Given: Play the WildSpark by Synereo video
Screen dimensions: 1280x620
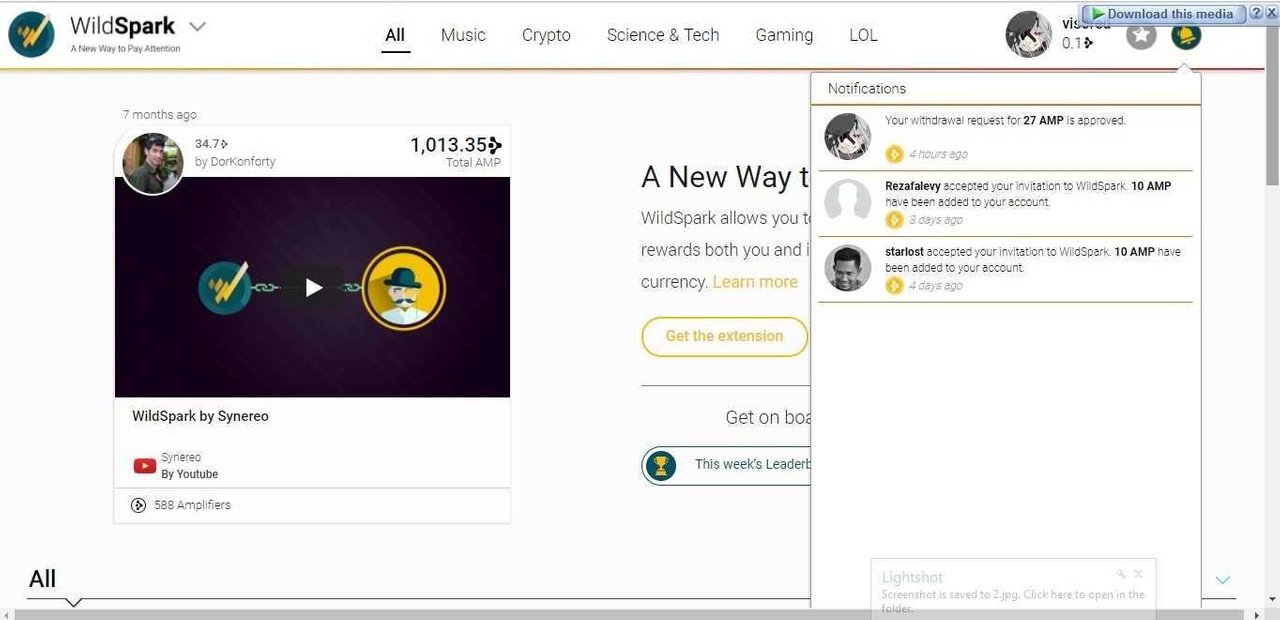Looking at the screenshot, I should (x=313, y=288).
